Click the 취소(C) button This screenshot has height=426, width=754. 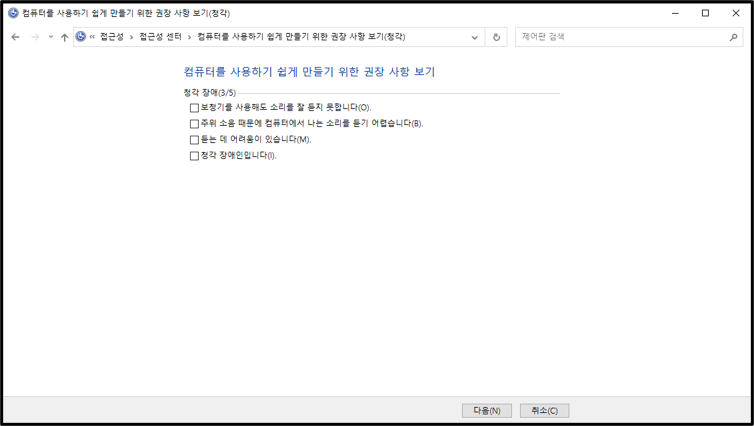(x=544, y=411)
